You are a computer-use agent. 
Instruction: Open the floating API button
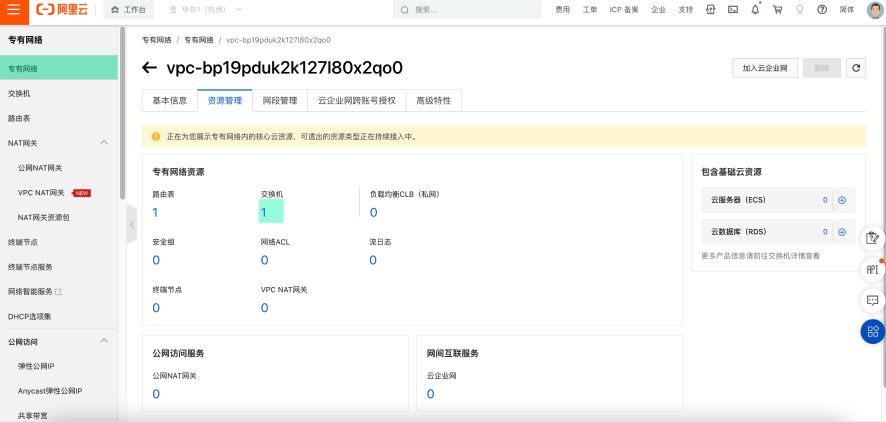[x=872, y=268]
